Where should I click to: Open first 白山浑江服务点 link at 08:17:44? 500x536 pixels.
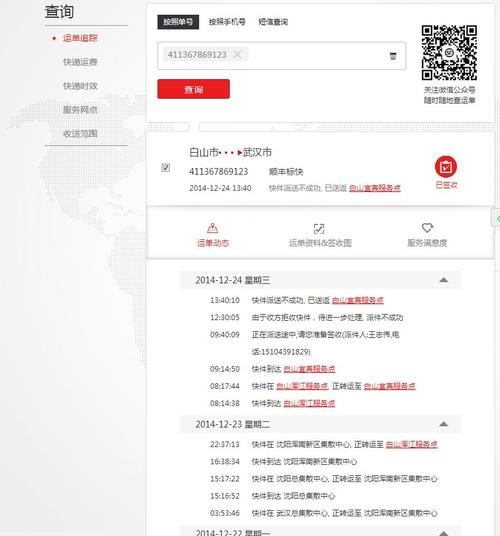[x=302, y=386]
